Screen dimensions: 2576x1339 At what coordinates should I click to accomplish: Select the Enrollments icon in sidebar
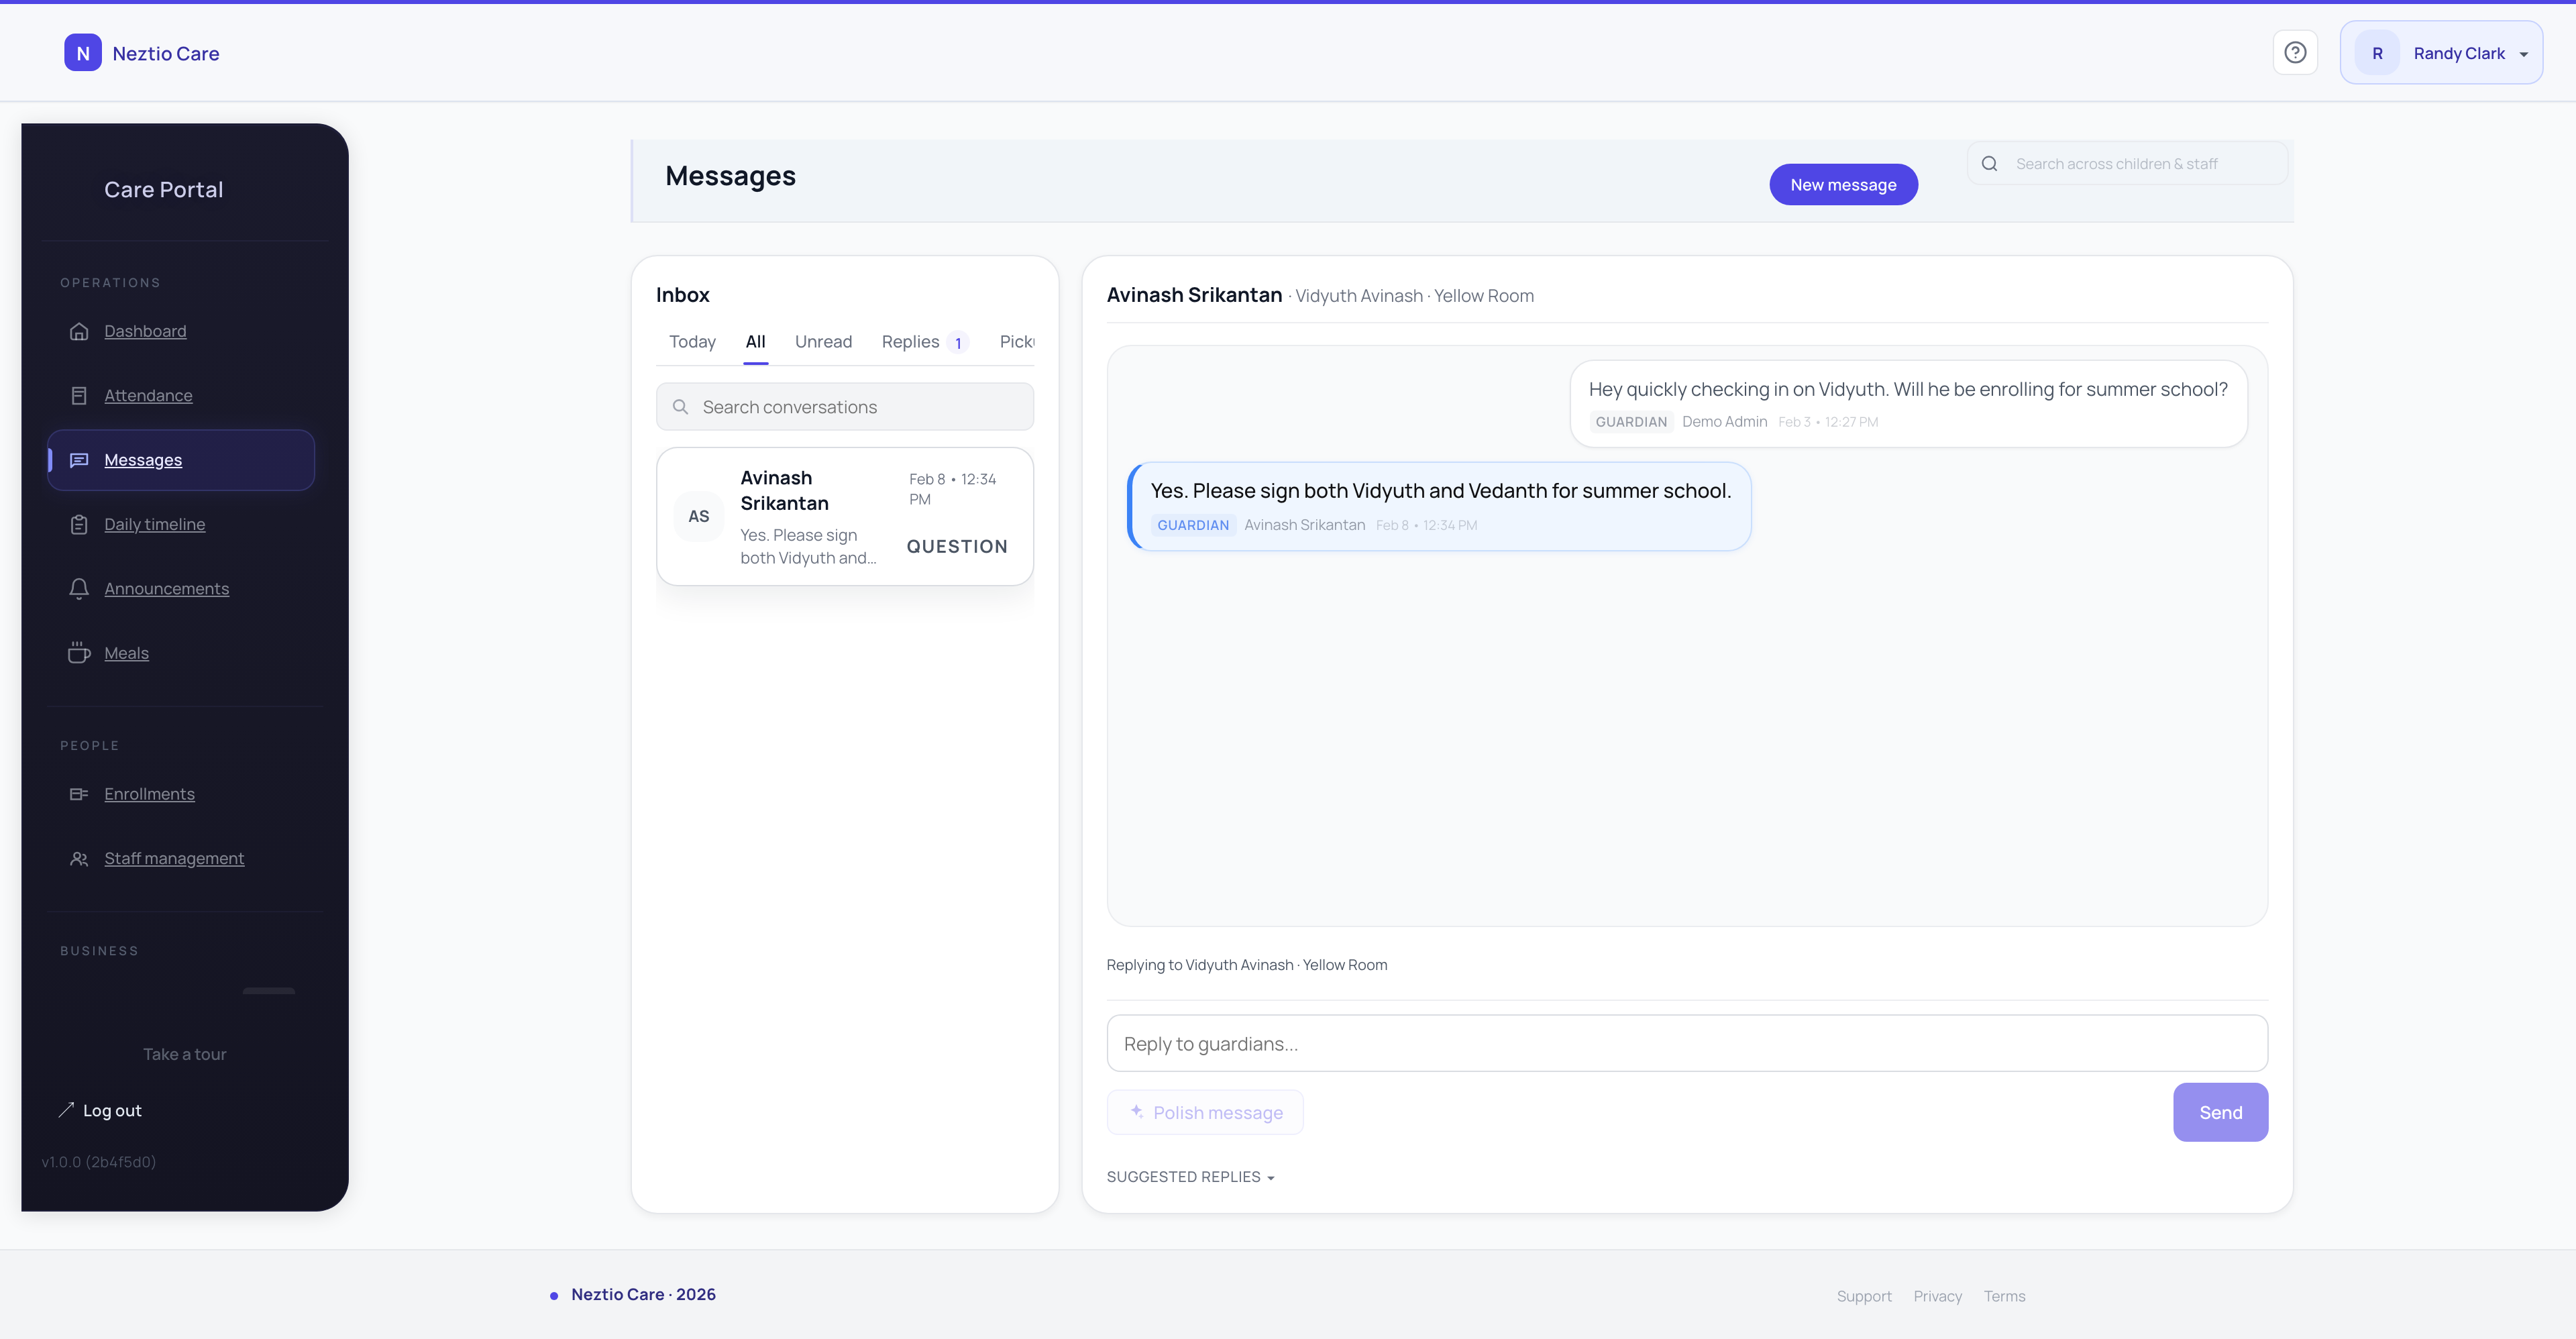(x=80, y=794)
